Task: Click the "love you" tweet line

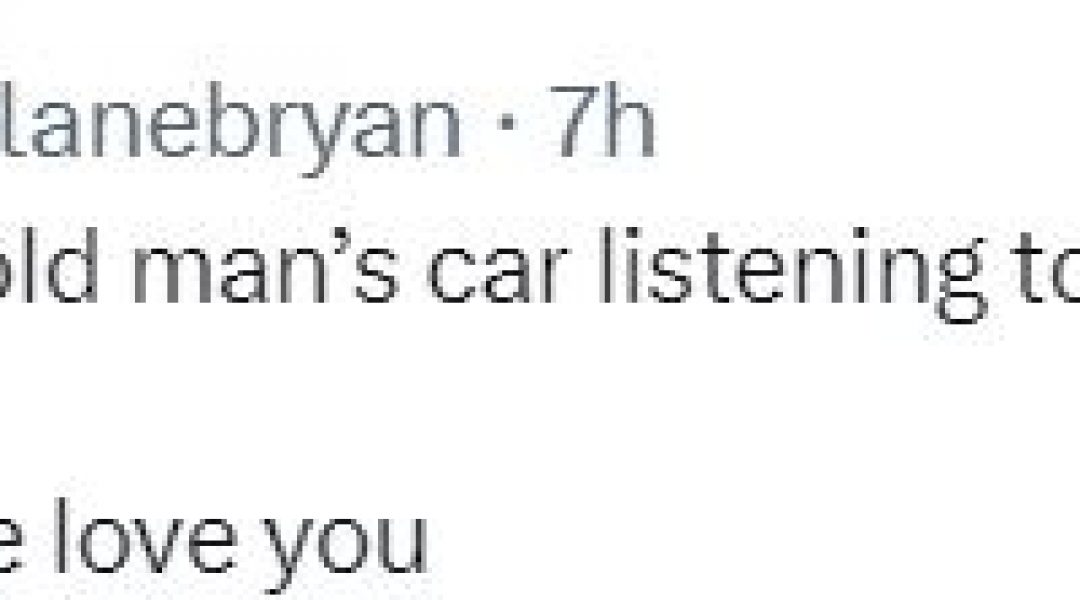Action: (x=214, y=544)
